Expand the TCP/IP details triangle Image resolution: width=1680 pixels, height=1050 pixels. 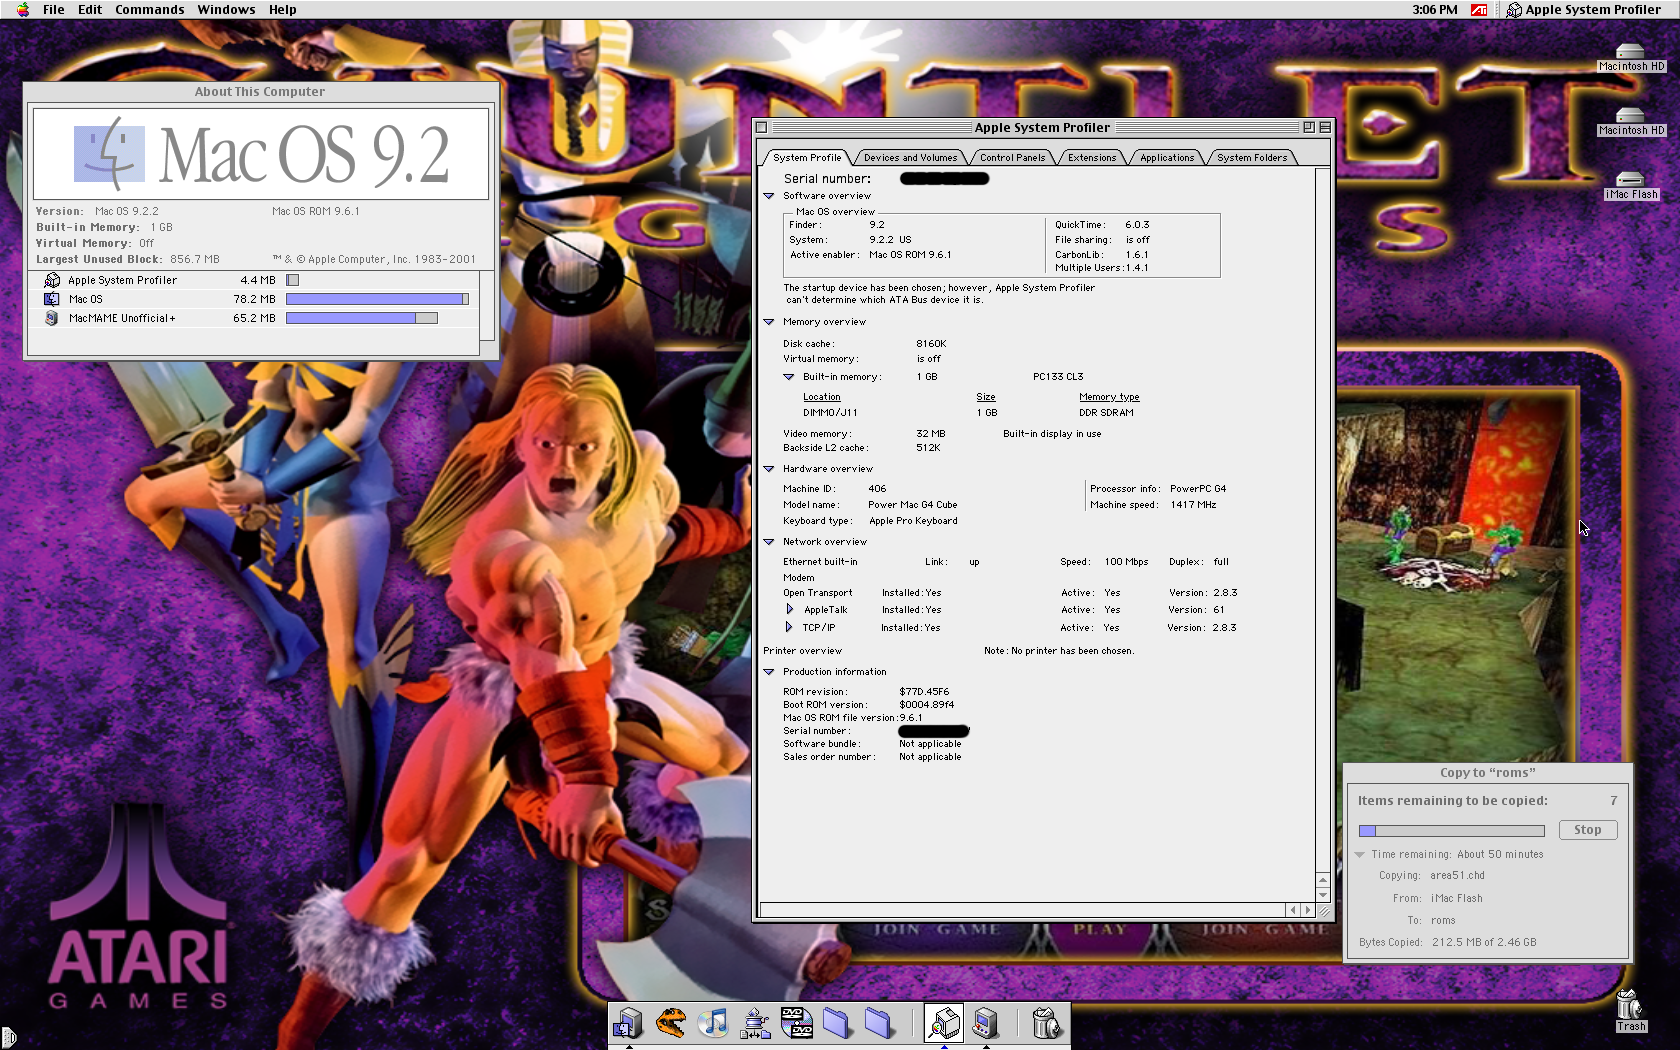pos(789,627)
